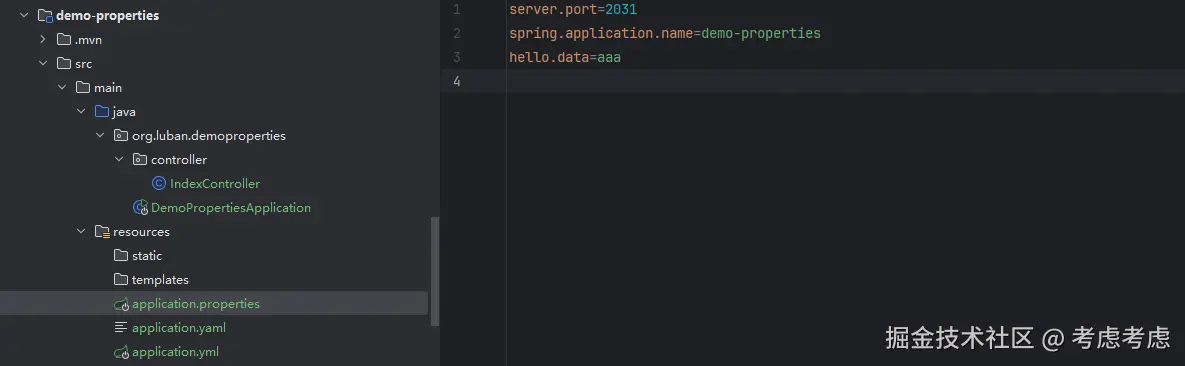Click line number 1 in the gutter
This screenshot has height=366, width=1185.
click(456, 10)
